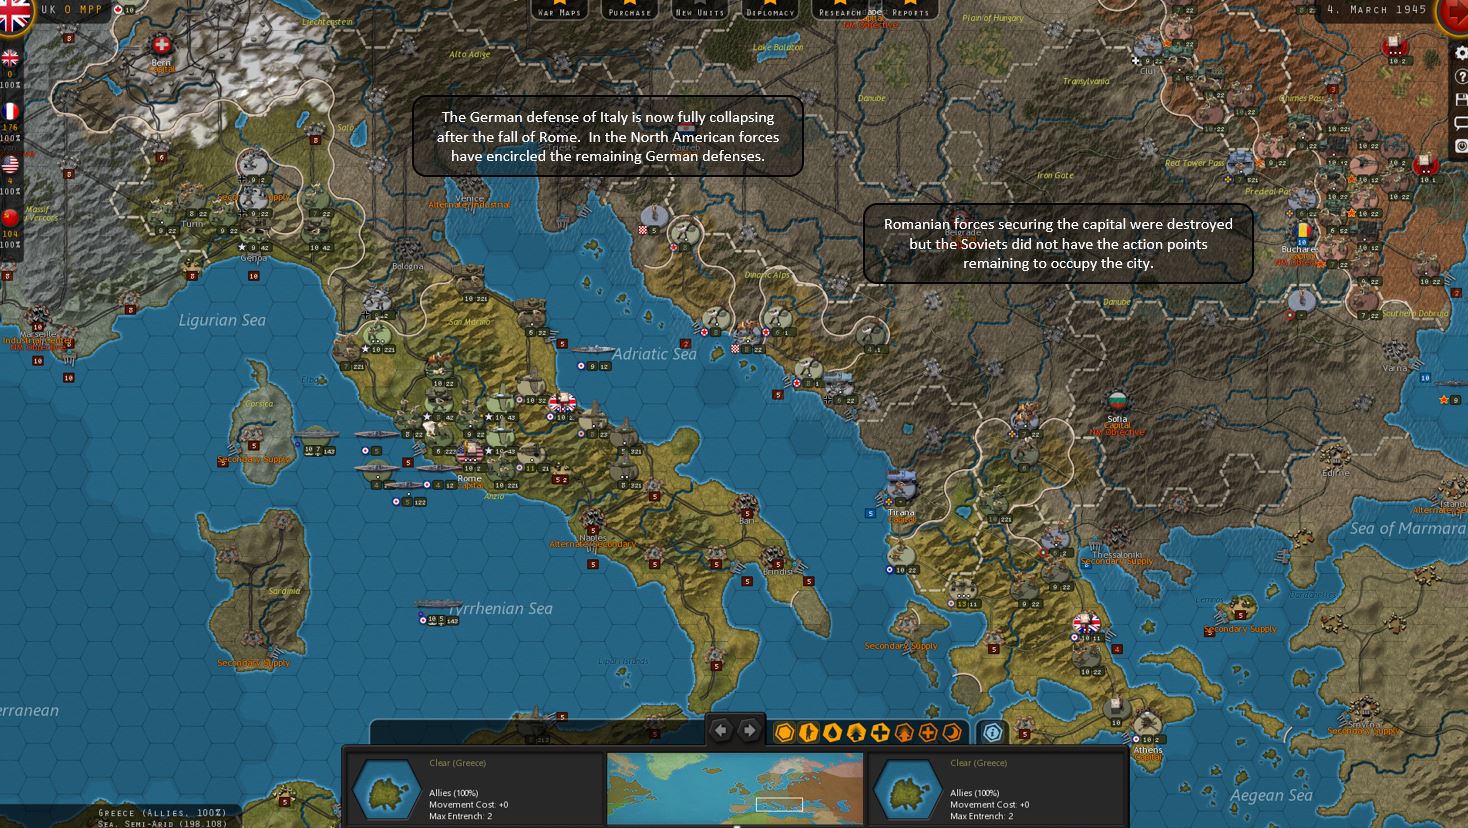
Task: Click the date 4. March 1945
Action: pos(1376,9)
